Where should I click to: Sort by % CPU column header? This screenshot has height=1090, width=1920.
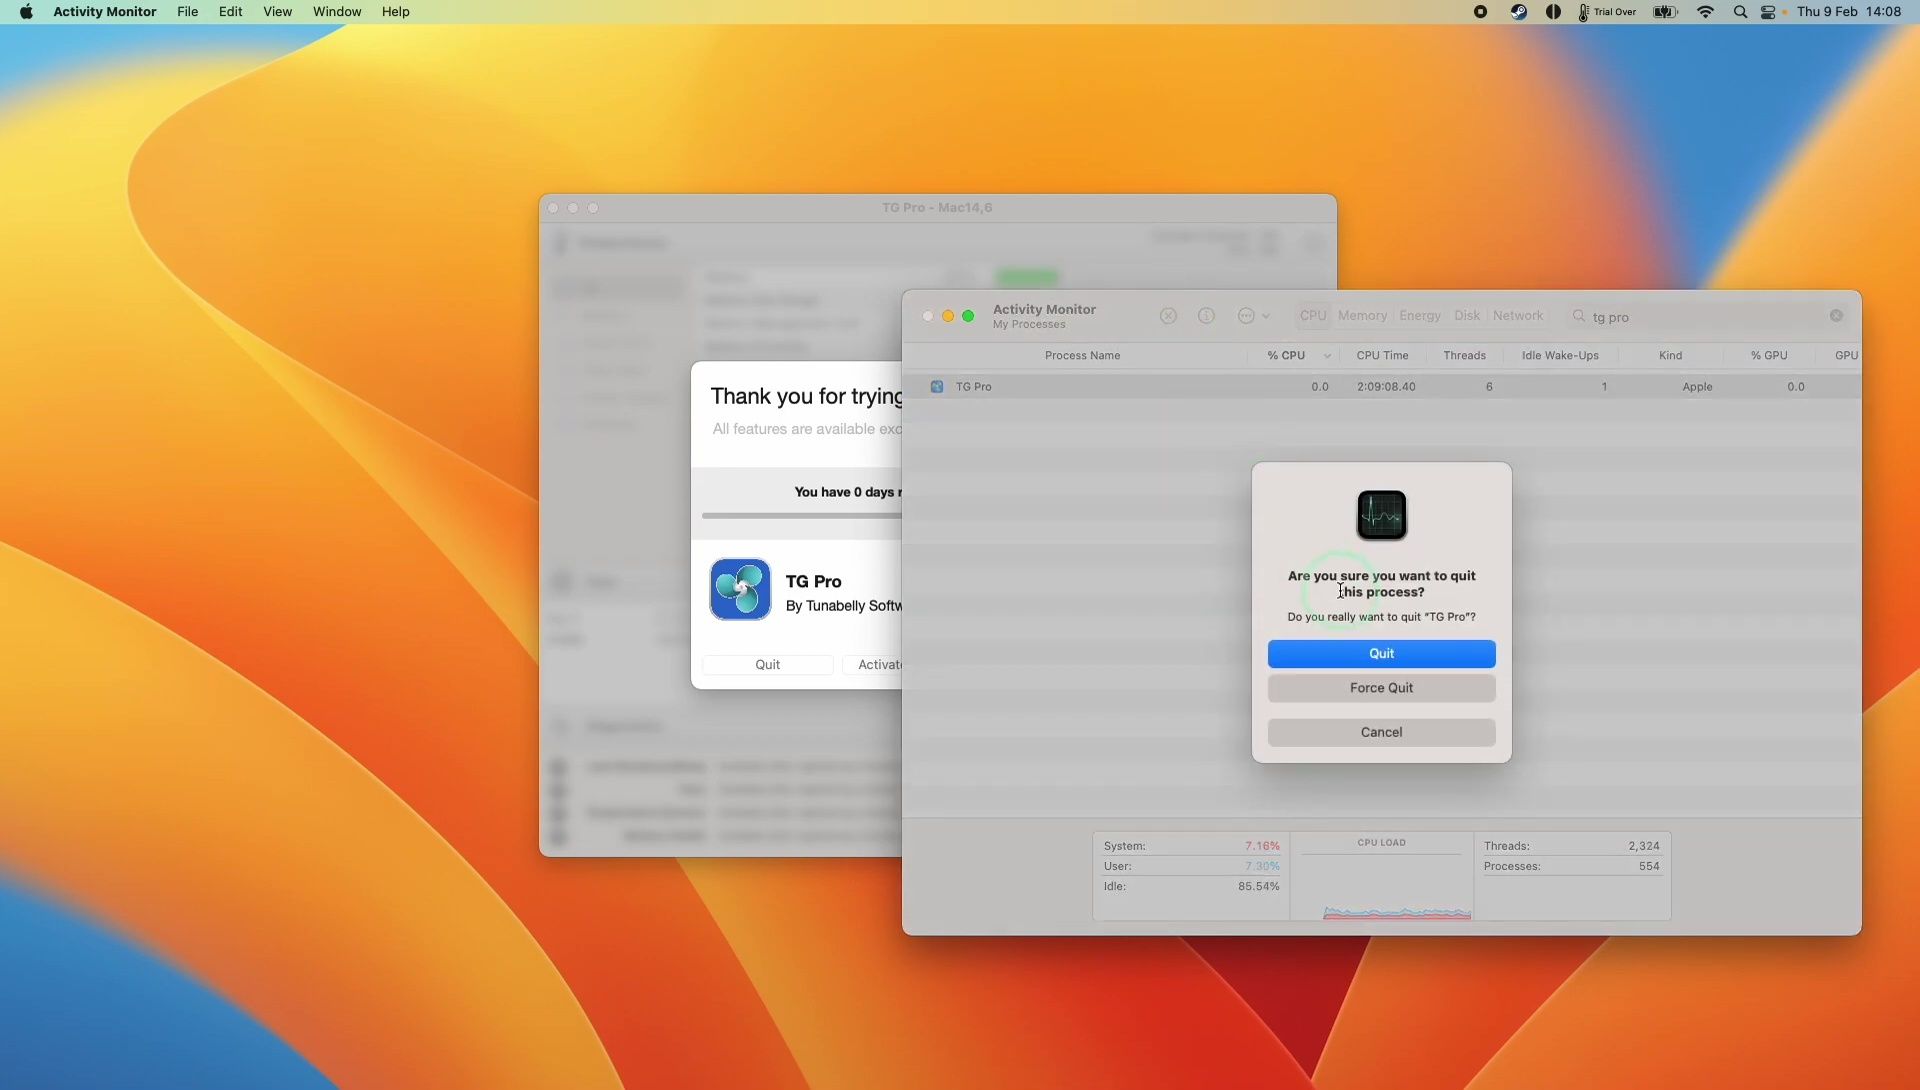coord(1286,356)
